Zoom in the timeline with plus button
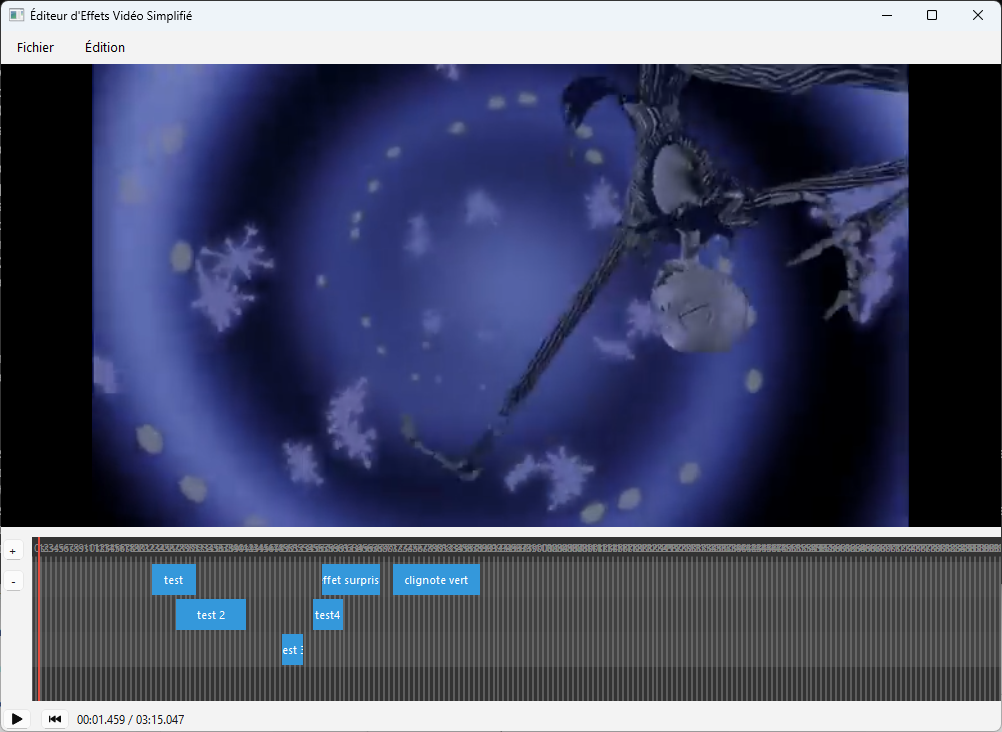 click(x=13, y=551)
